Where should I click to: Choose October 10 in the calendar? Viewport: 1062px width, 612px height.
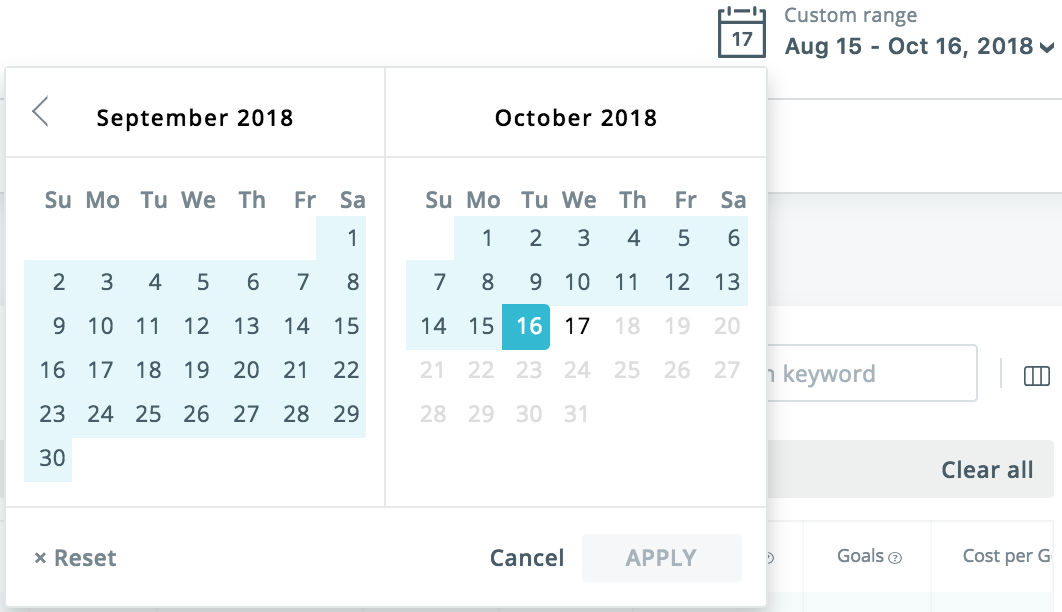coord(577,282)
